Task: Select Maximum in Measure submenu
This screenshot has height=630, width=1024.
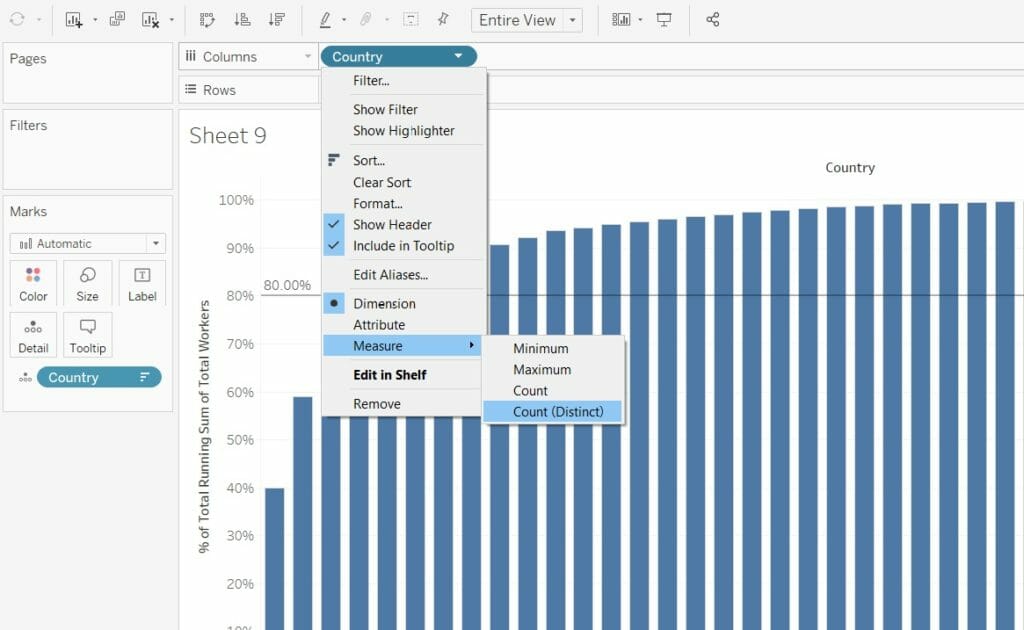Action: 542,370
